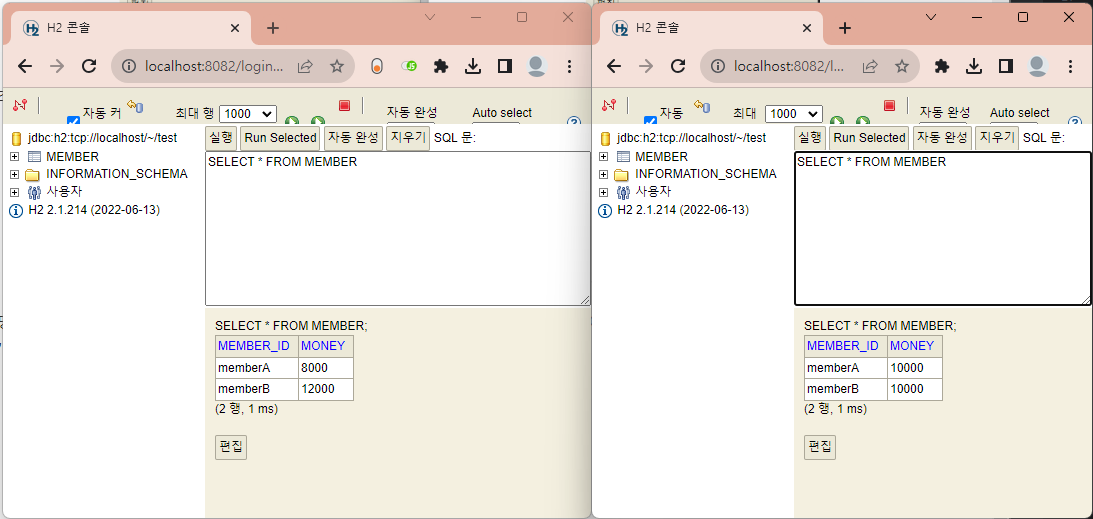Click the H2 version info icon, left window
This screenshot has width=1093, height=519.
16,210
